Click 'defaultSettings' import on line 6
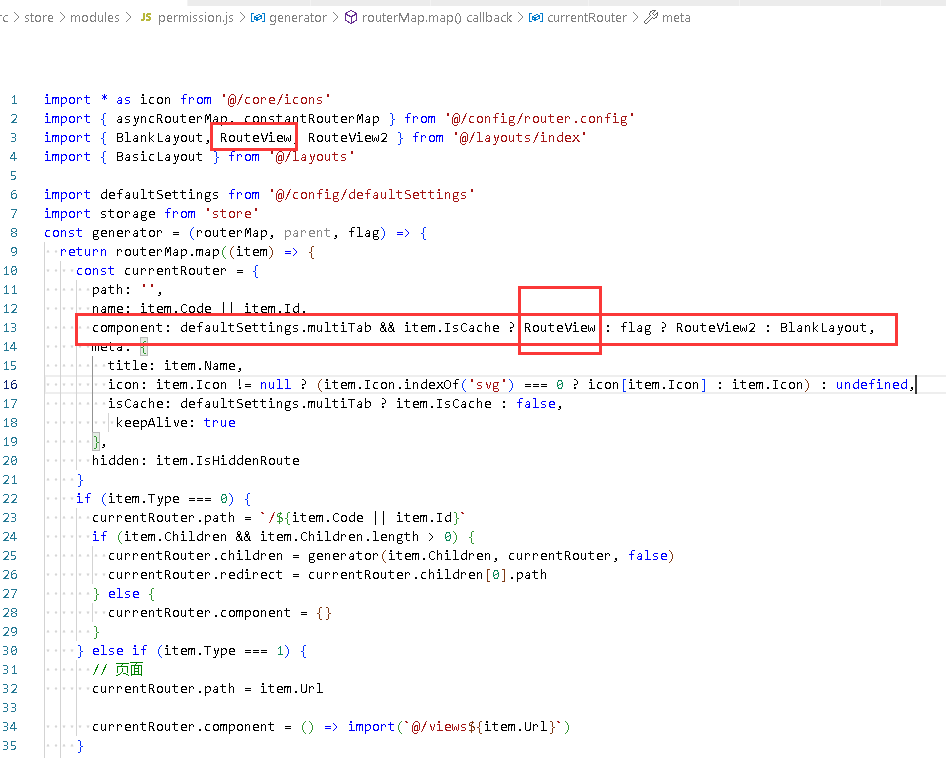Screen dimensions: 946x758 159,195
